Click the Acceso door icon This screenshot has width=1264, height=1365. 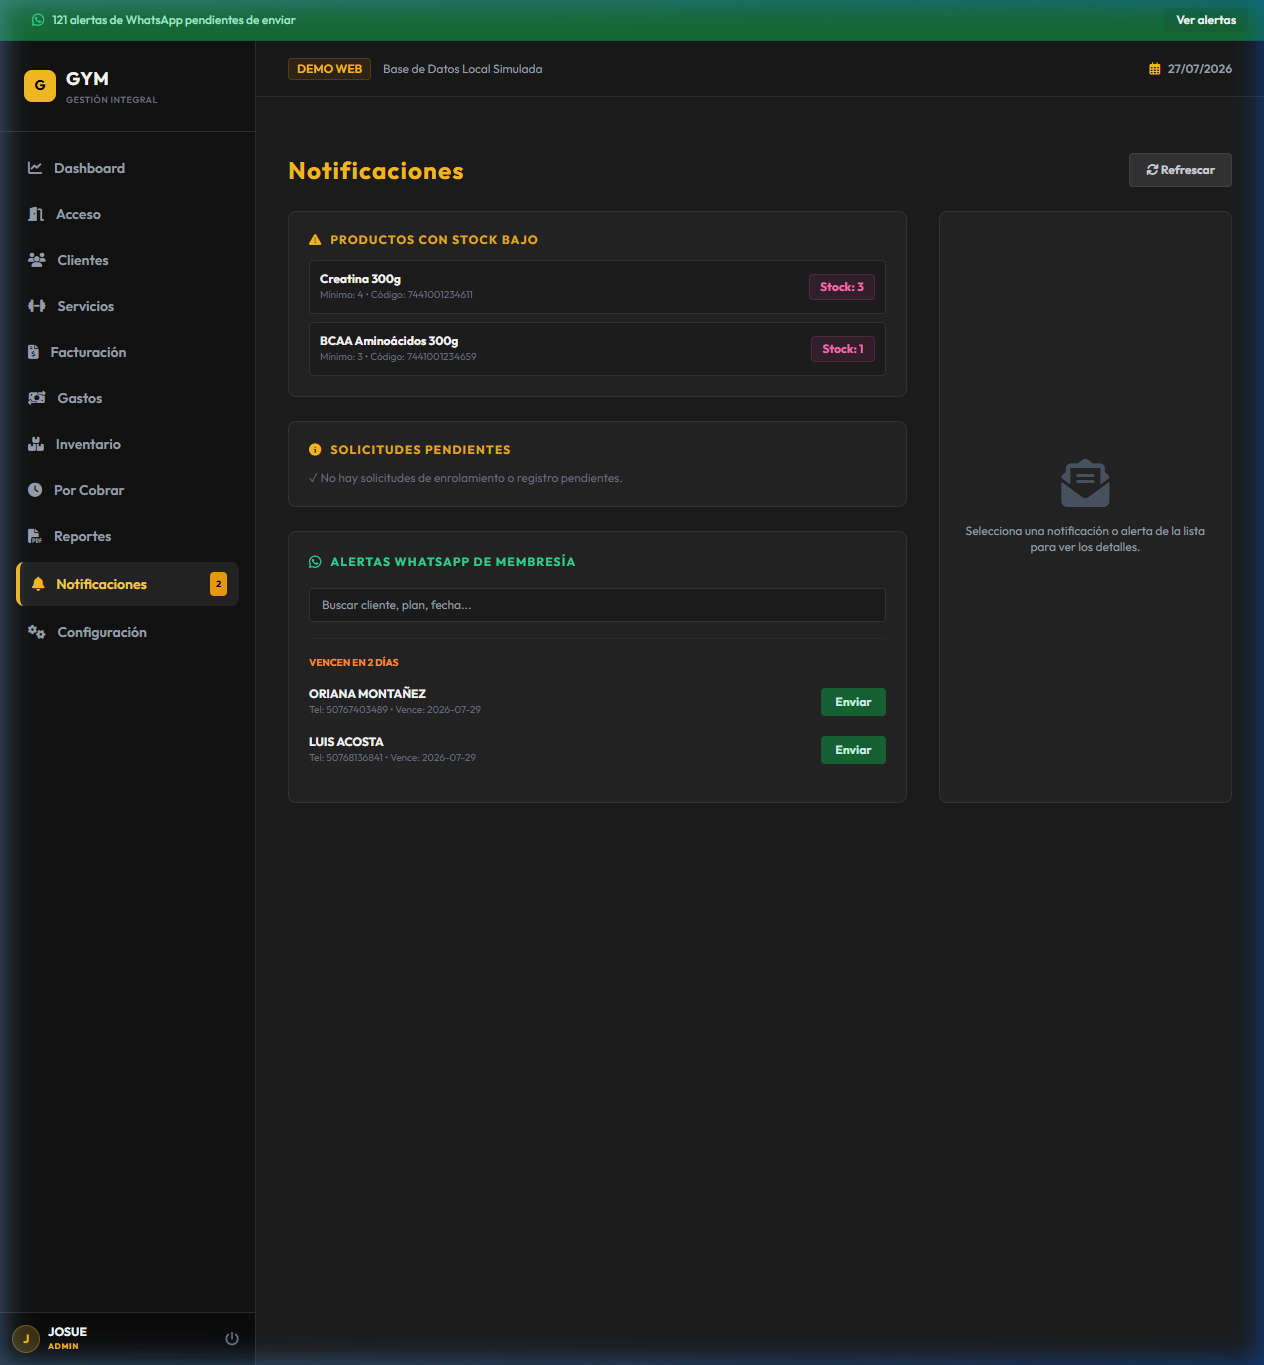point(36,214)
